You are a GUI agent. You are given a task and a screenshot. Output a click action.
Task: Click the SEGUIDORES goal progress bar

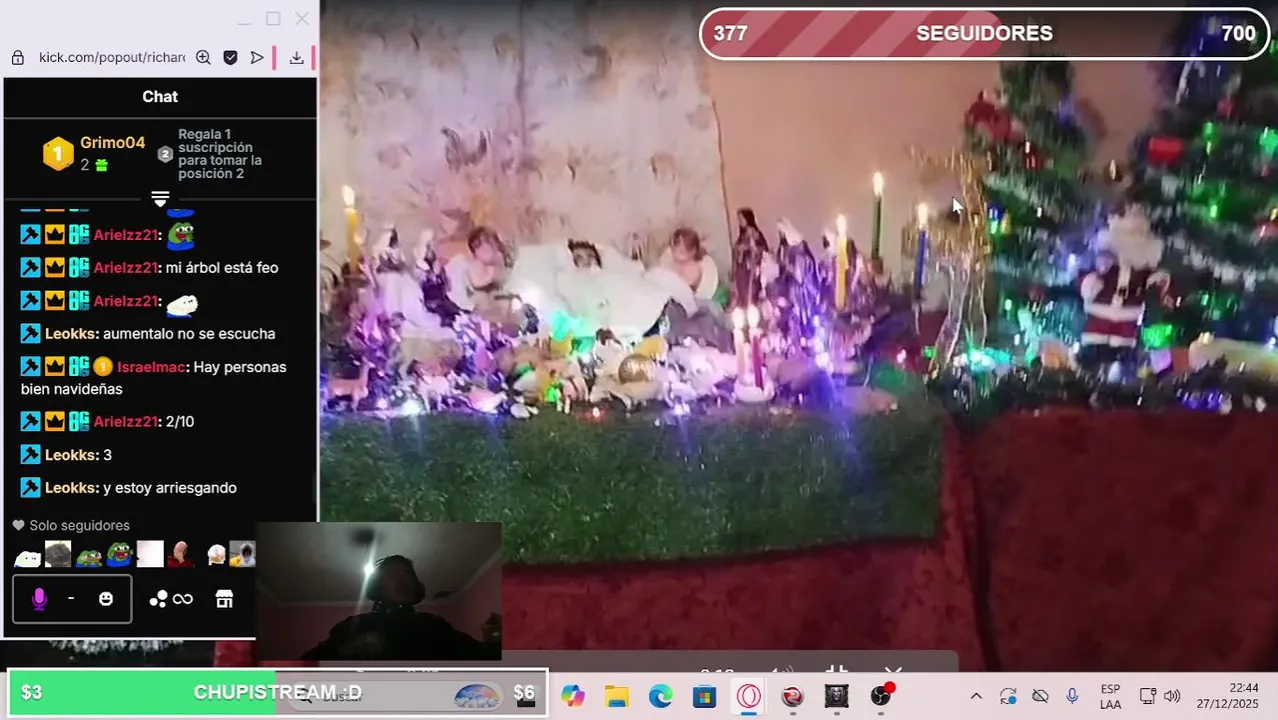point(984,33)
